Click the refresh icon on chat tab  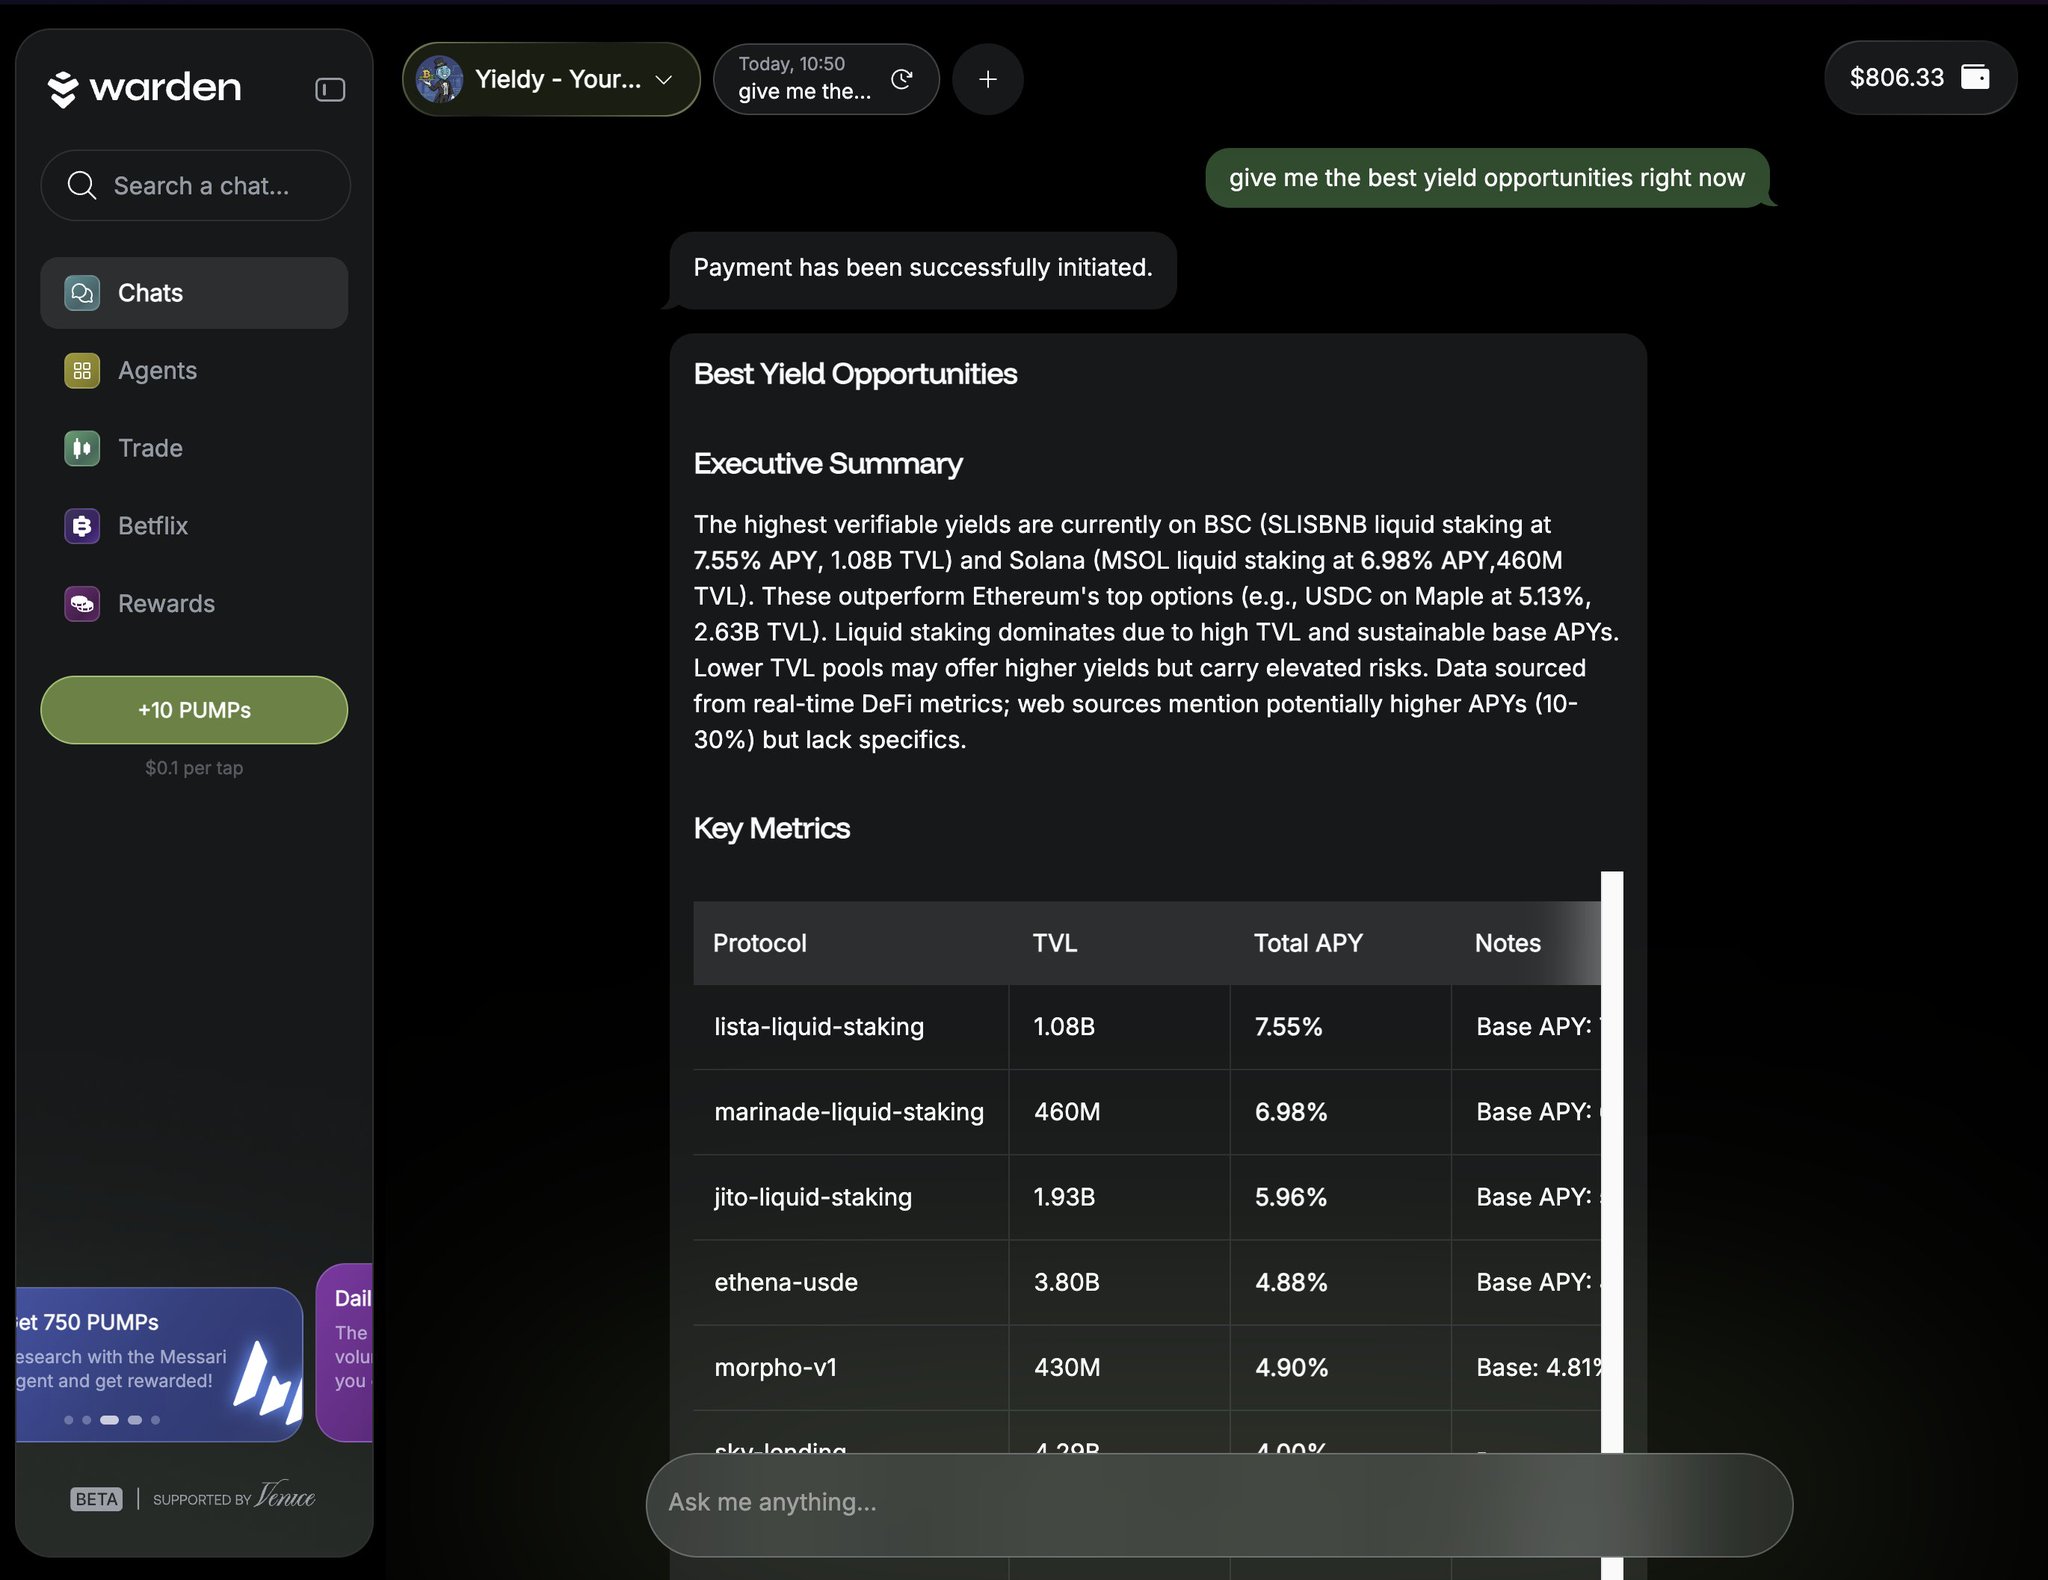point(901,79)
